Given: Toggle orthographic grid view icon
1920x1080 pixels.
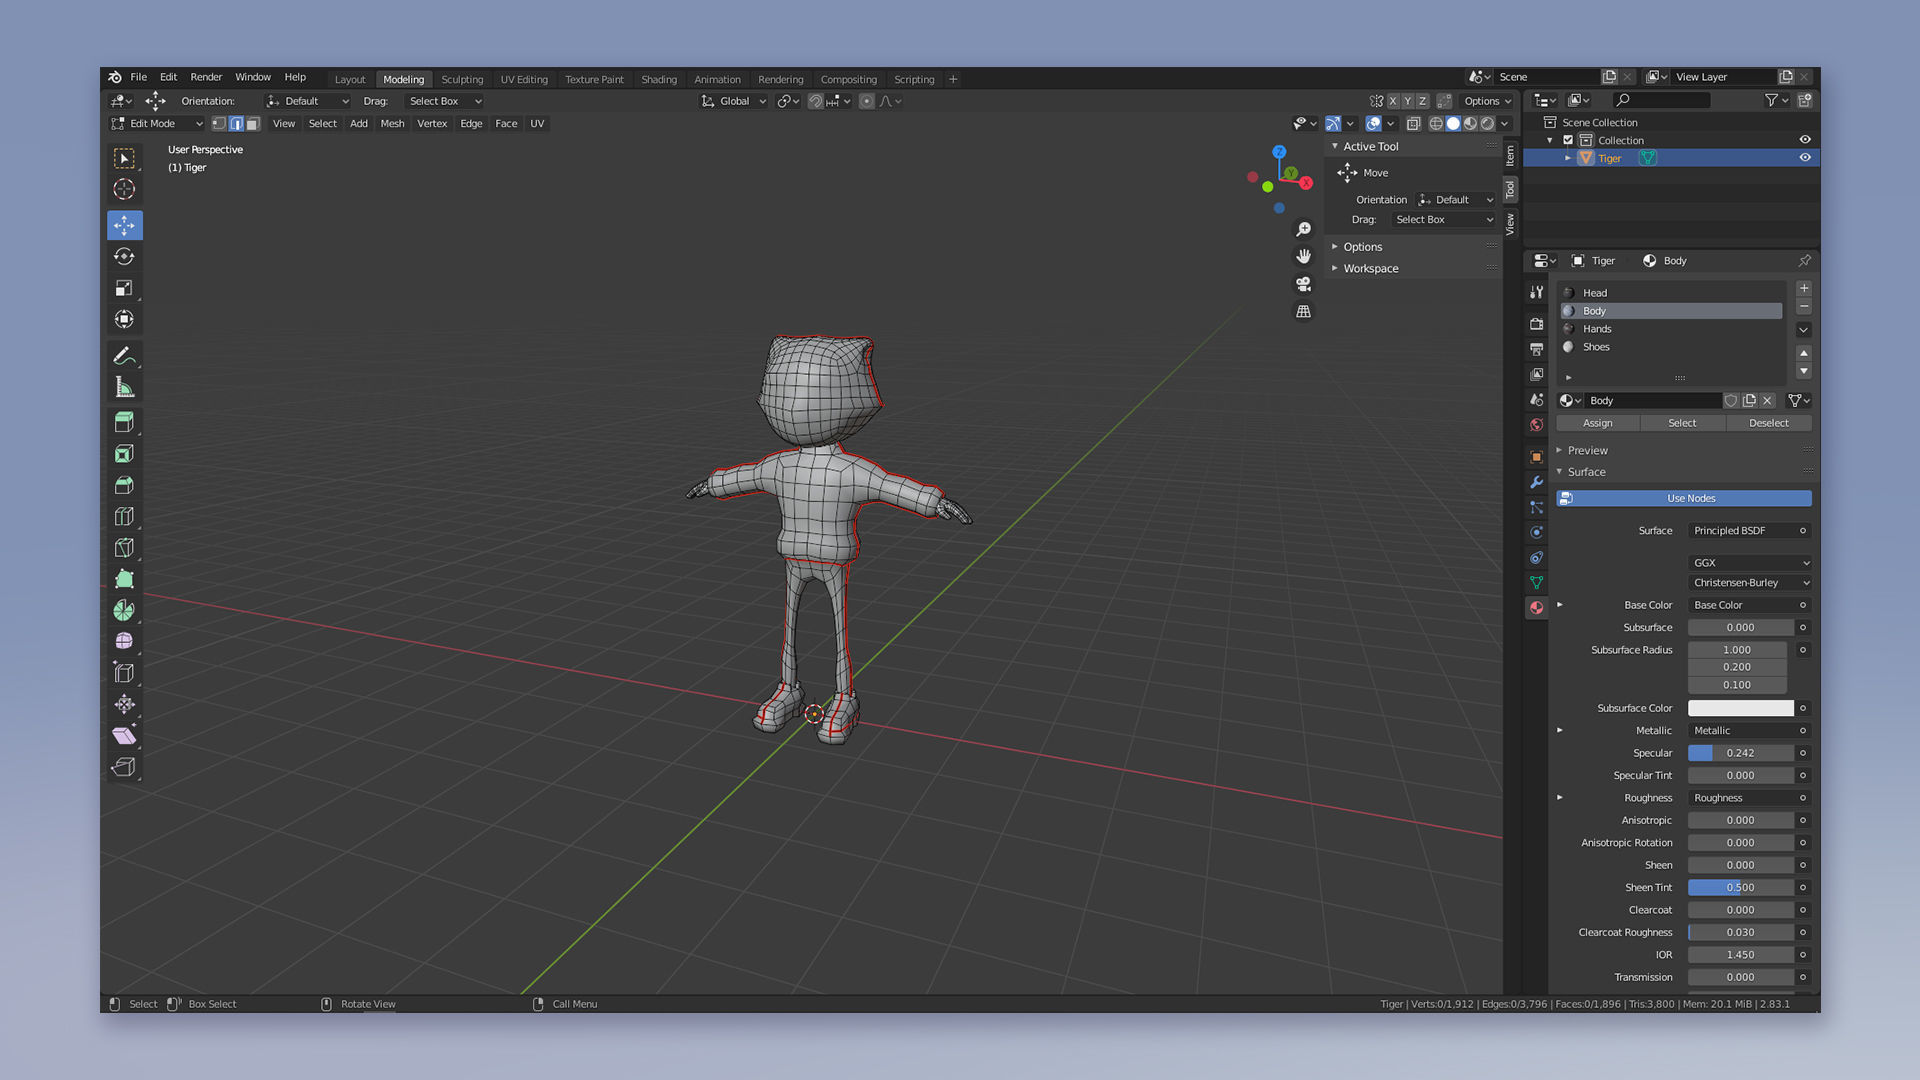Looking at the screenshot, I should 1303,312.
